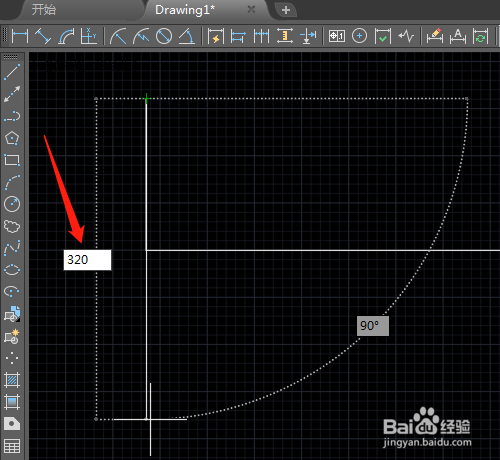Open the Tolerance tool
500x460 pixels.
pos(337,36)
